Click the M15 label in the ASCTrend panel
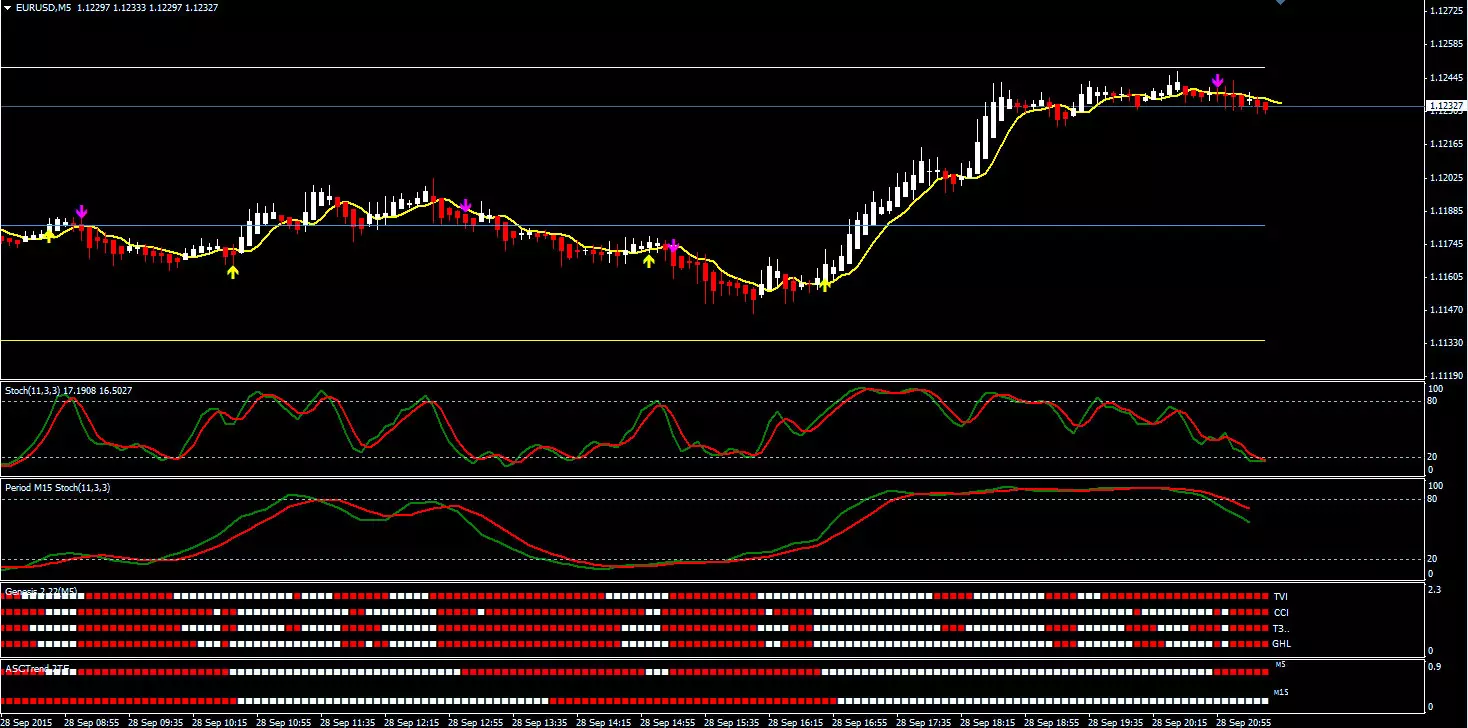Screen dimensions: 1468x728 (x=1282, y=691)
